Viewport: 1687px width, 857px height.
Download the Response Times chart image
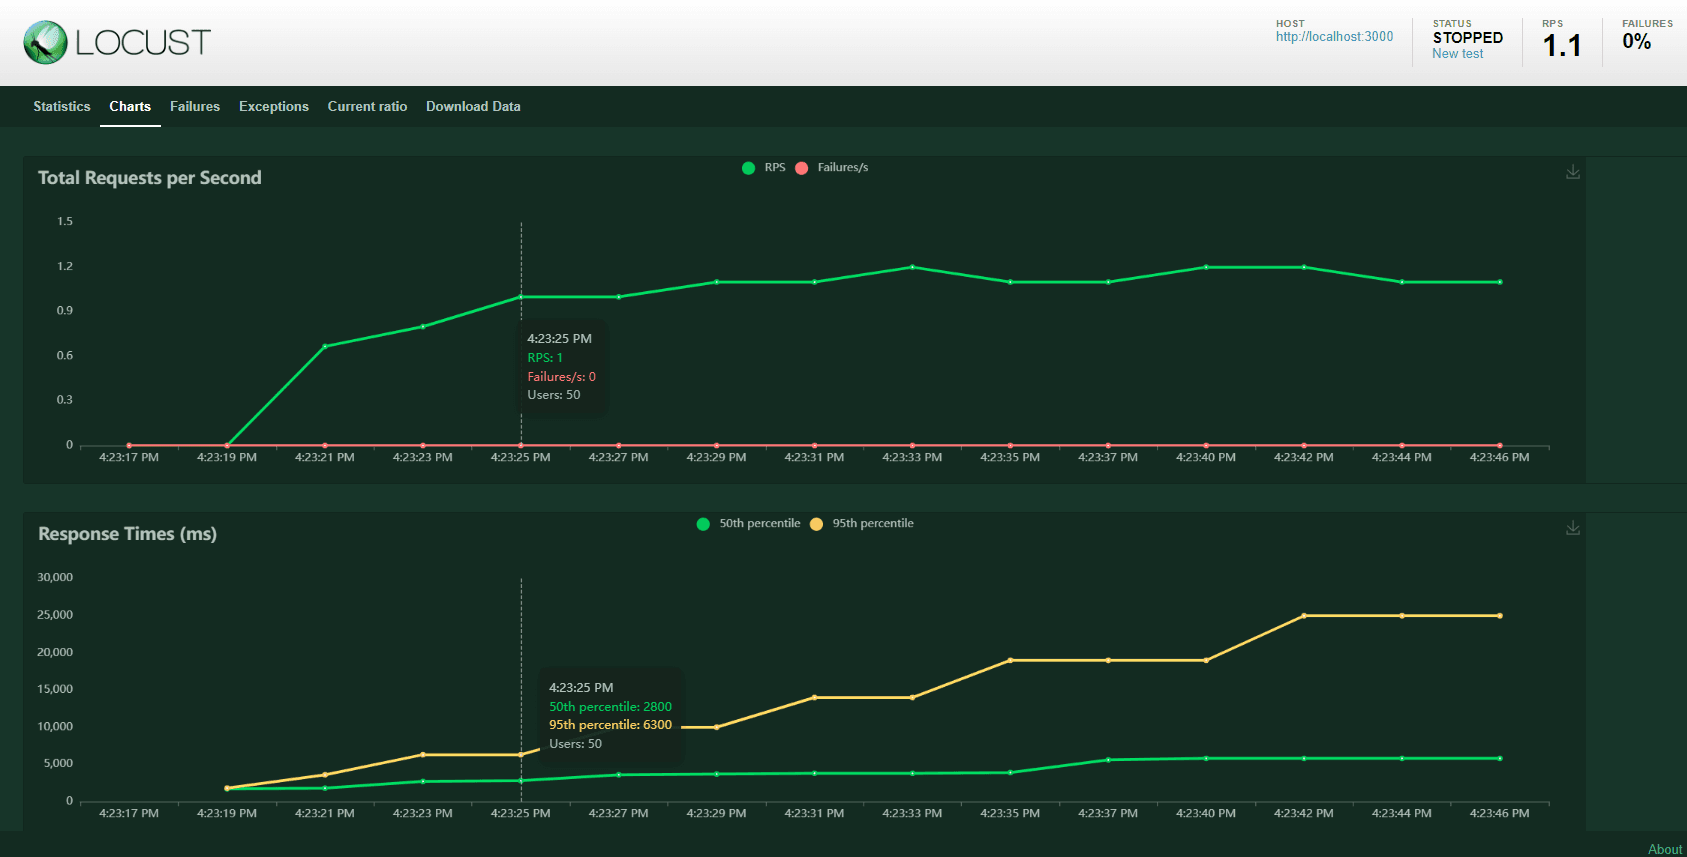pyautogui.click(x=1573, y=528)
